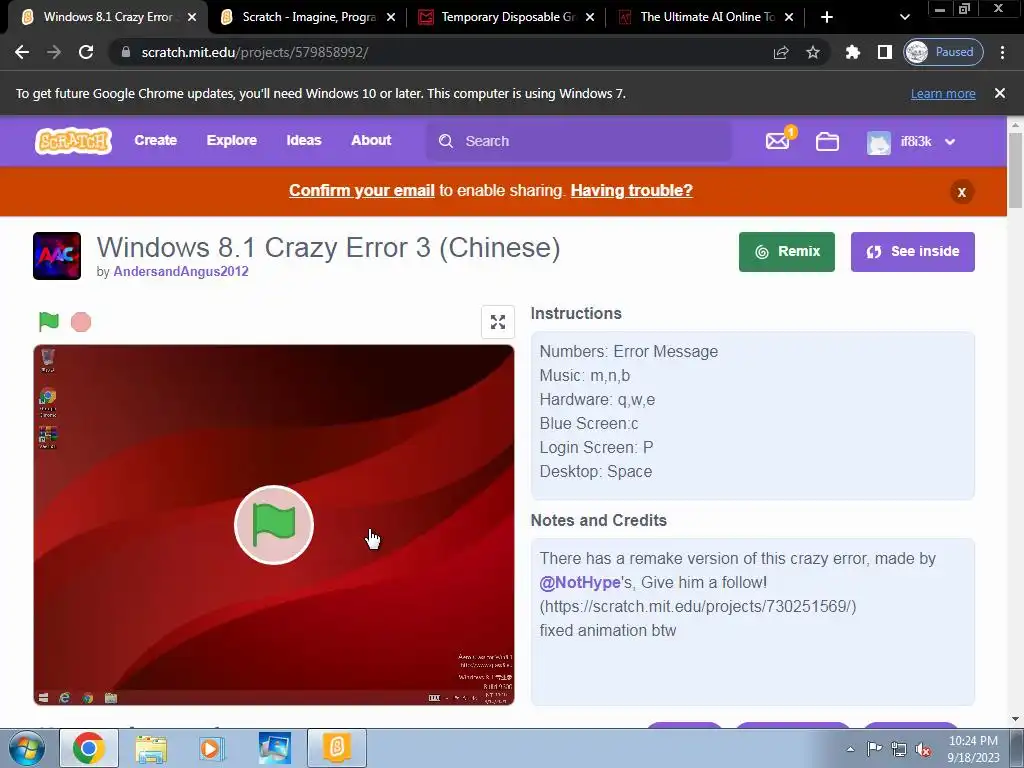The image size is (1024, 768).
Task: Open Windows Media Player from taskbar
Action: 212,748
